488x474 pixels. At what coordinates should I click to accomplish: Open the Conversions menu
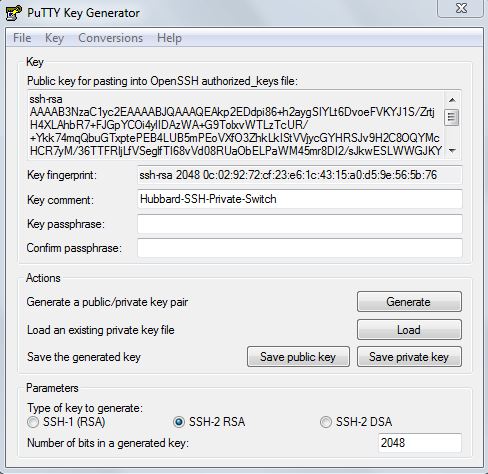tap(110, 38)
